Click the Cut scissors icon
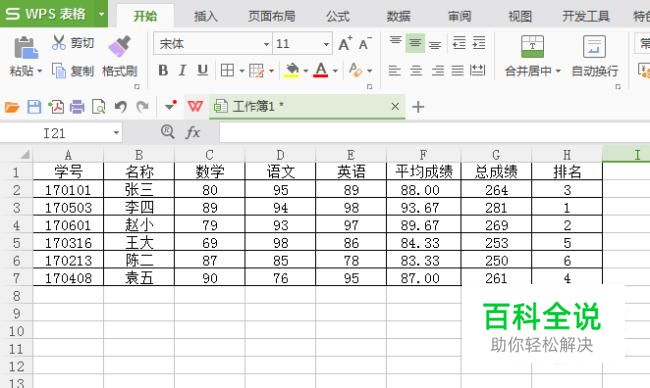Screen dimensions: 650x388 tap(59, 43)
